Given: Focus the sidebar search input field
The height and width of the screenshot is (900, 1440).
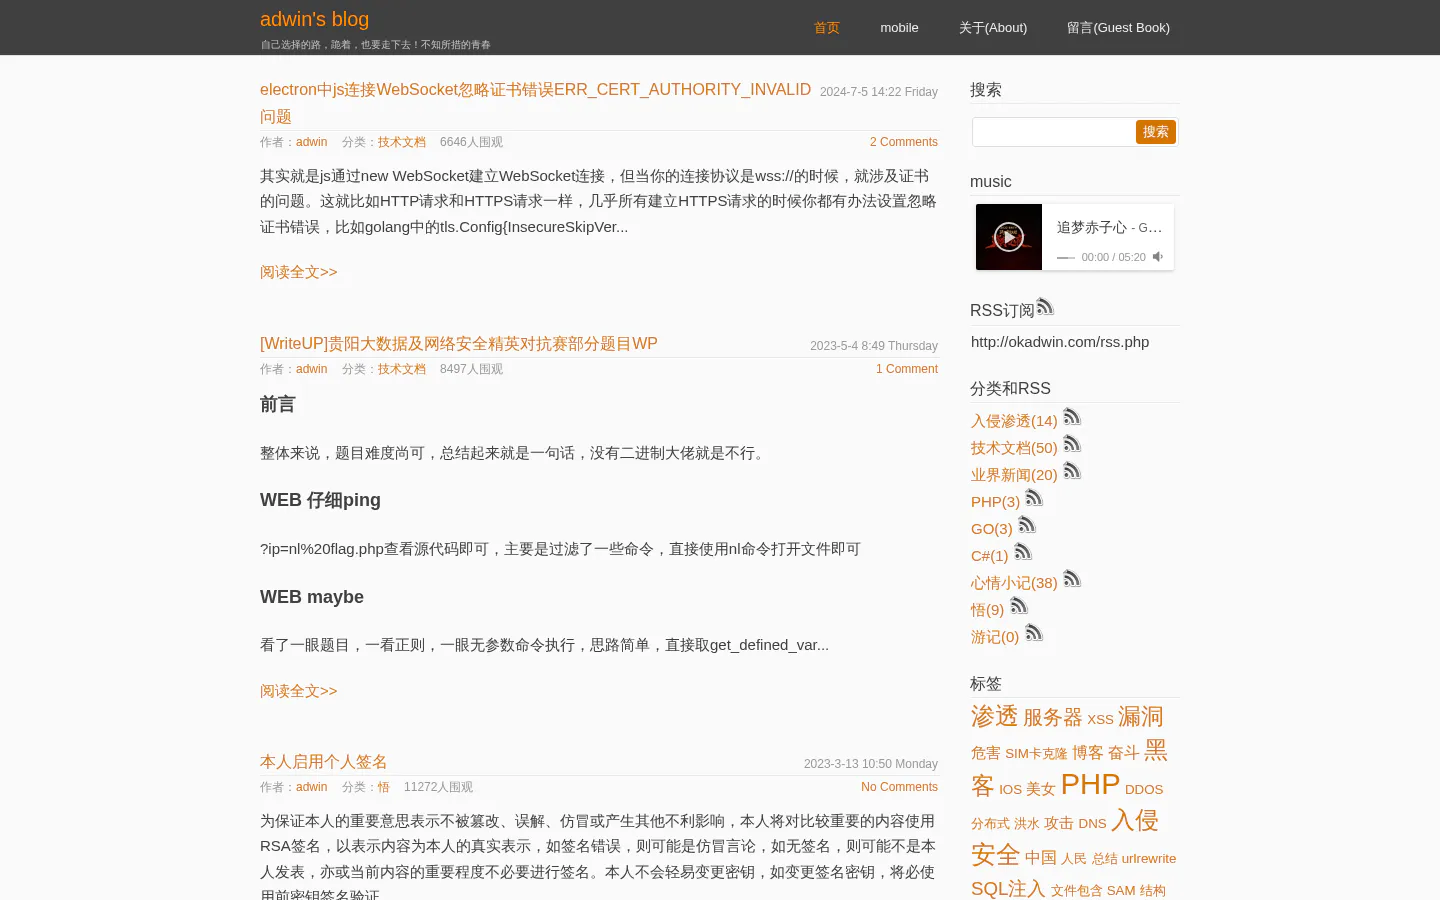Looking at the screenshot, I should pos(1054,132).
